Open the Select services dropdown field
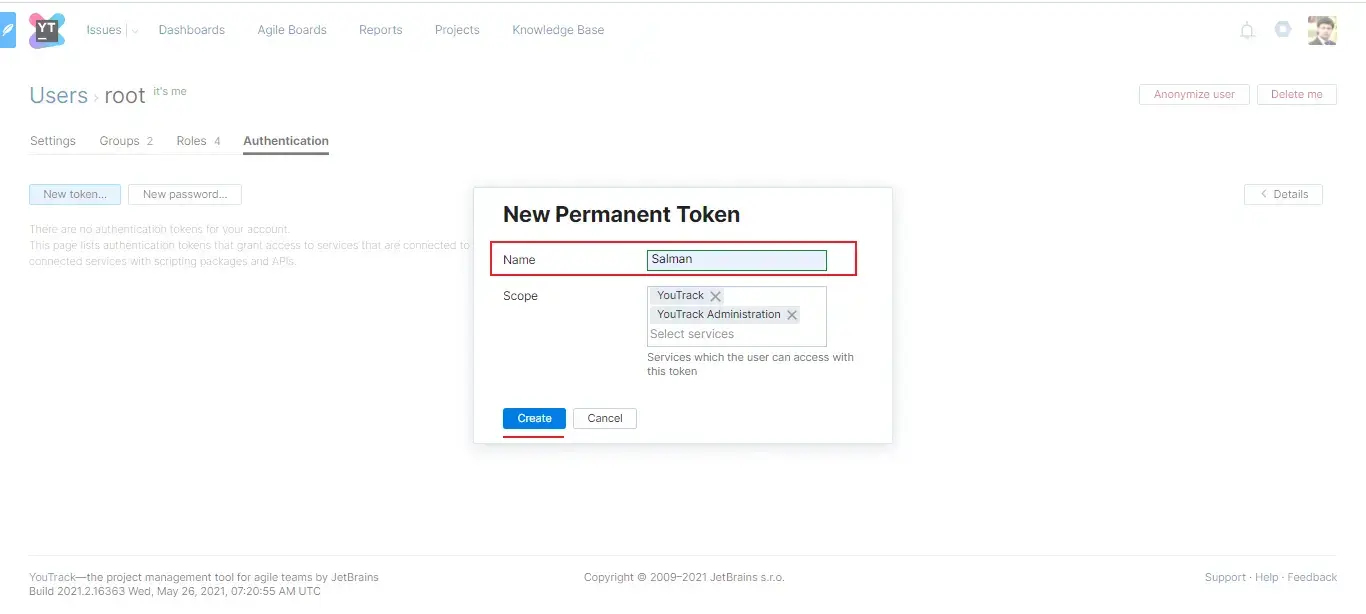Image resolution: width=1366 pixels, height=614 pixels. [x=736, y=334]
